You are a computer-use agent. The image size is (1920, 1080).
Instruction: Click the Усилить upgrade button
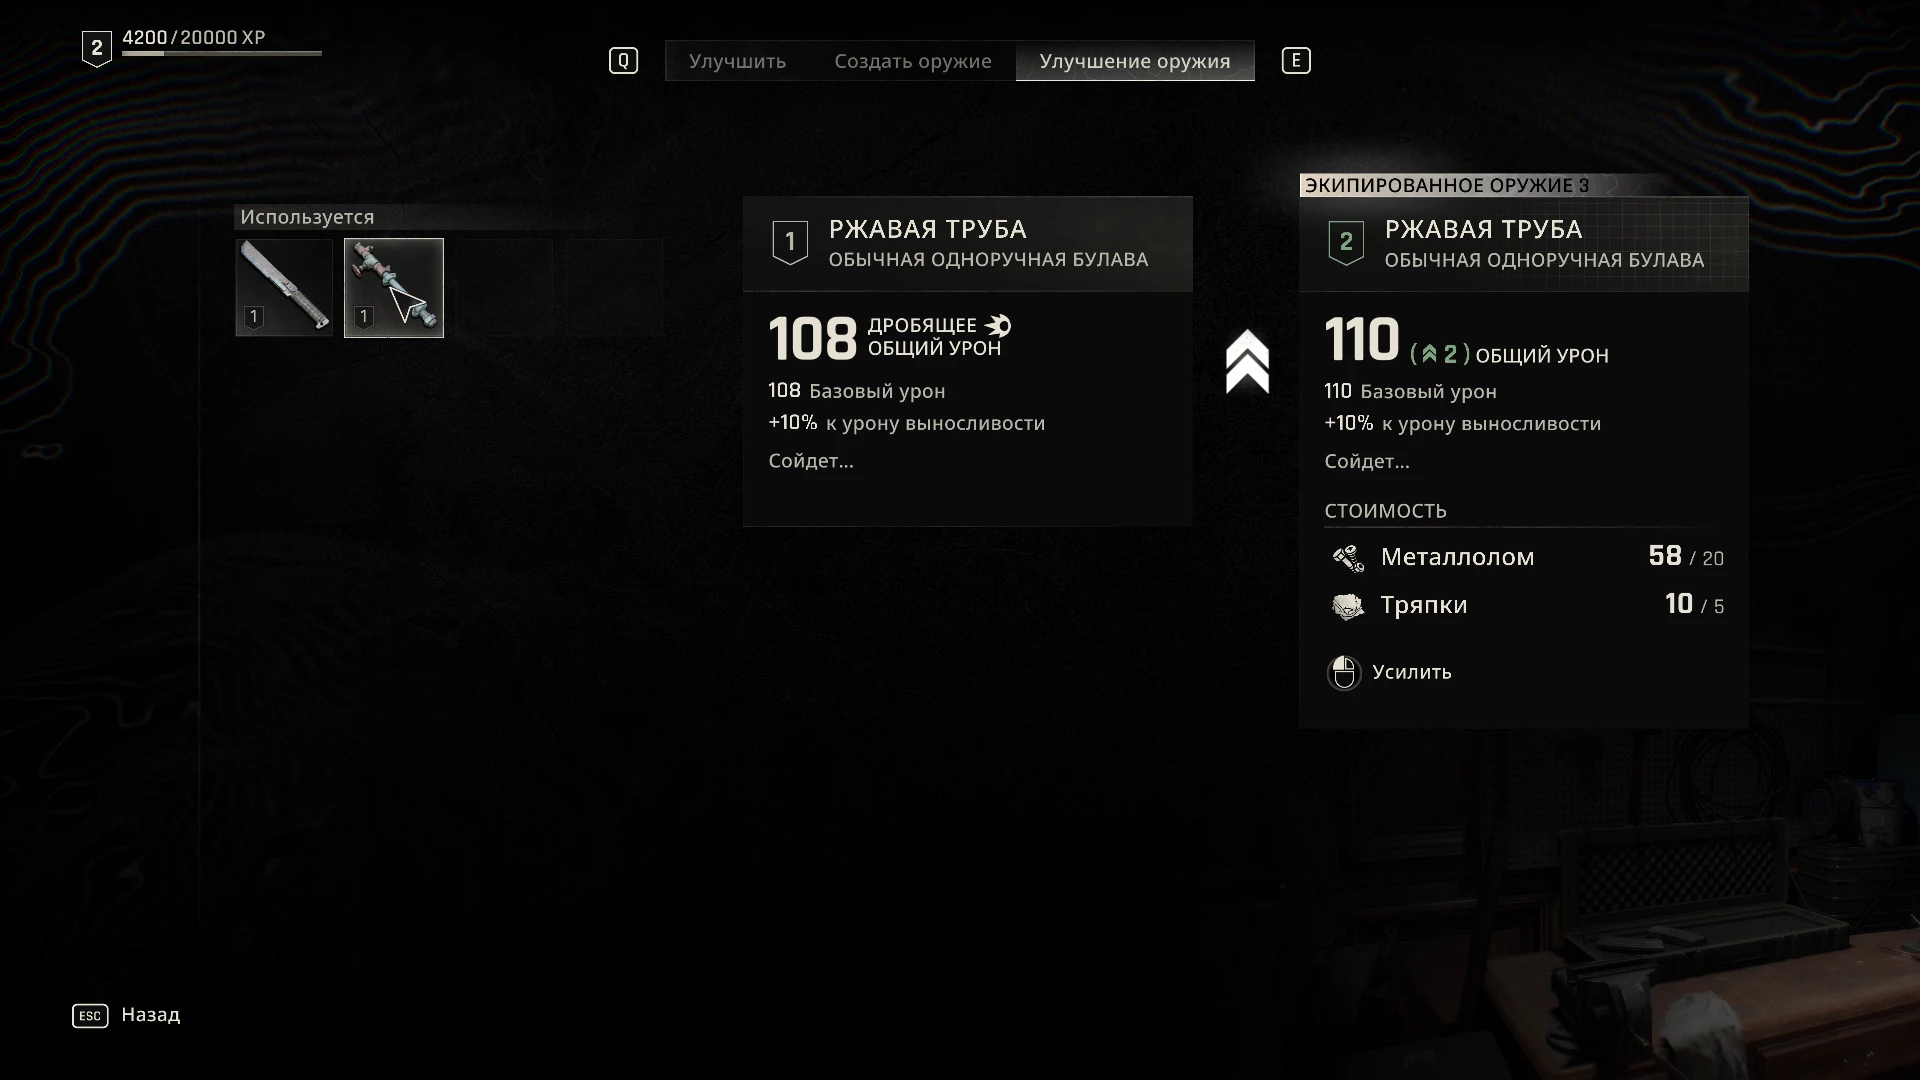point(1412,672)
